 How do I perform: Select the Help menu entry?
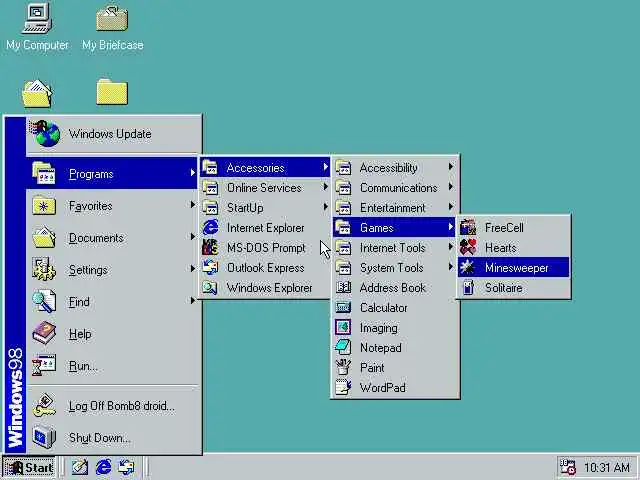coord(113,333)
